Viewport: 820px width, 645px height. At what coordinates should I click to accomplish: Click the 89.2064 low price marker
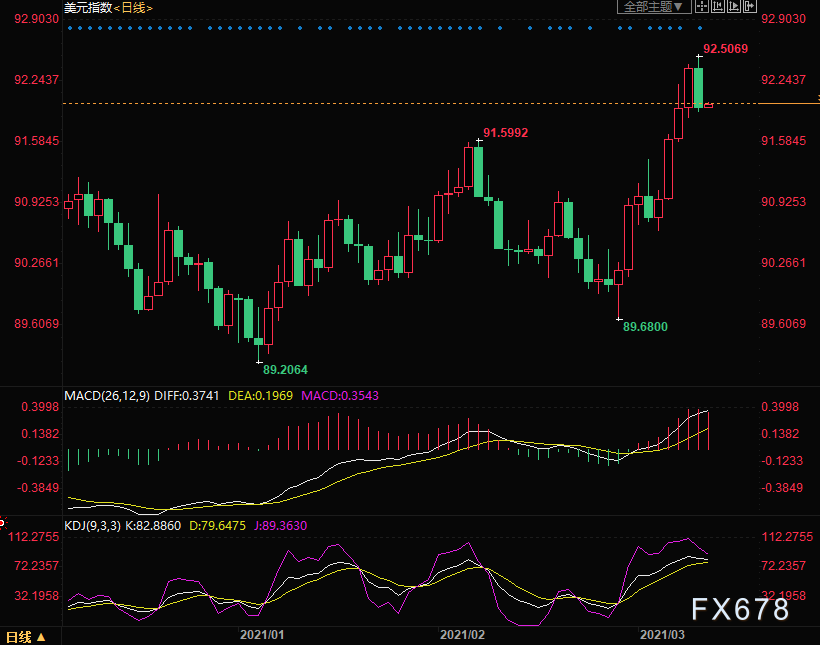(x=285, y=370)
